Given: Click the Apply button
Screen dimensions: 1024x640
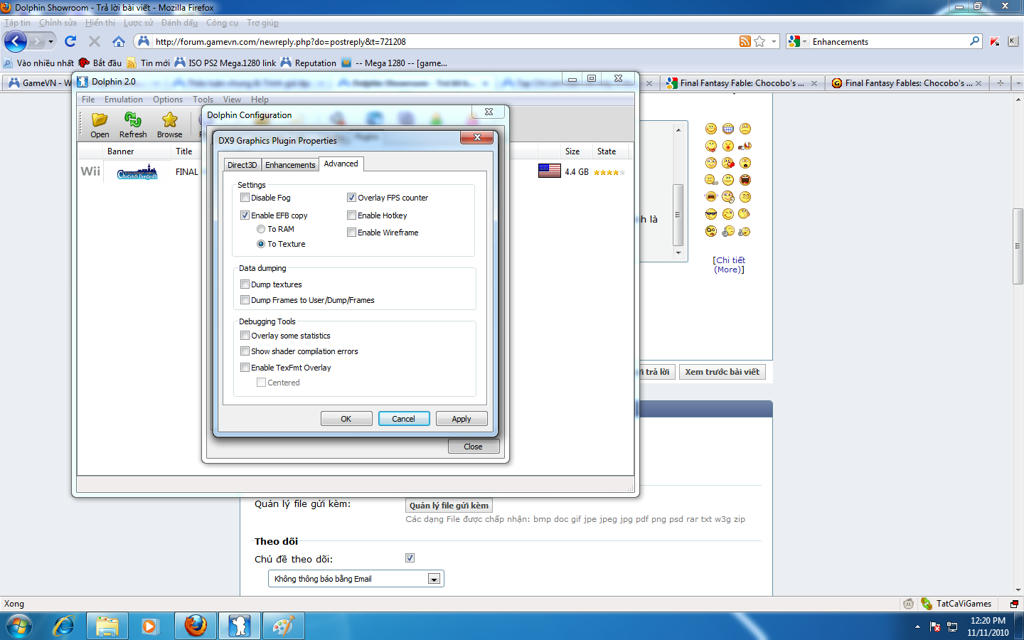Looking at the screenshot, I should tap(461, 419).
